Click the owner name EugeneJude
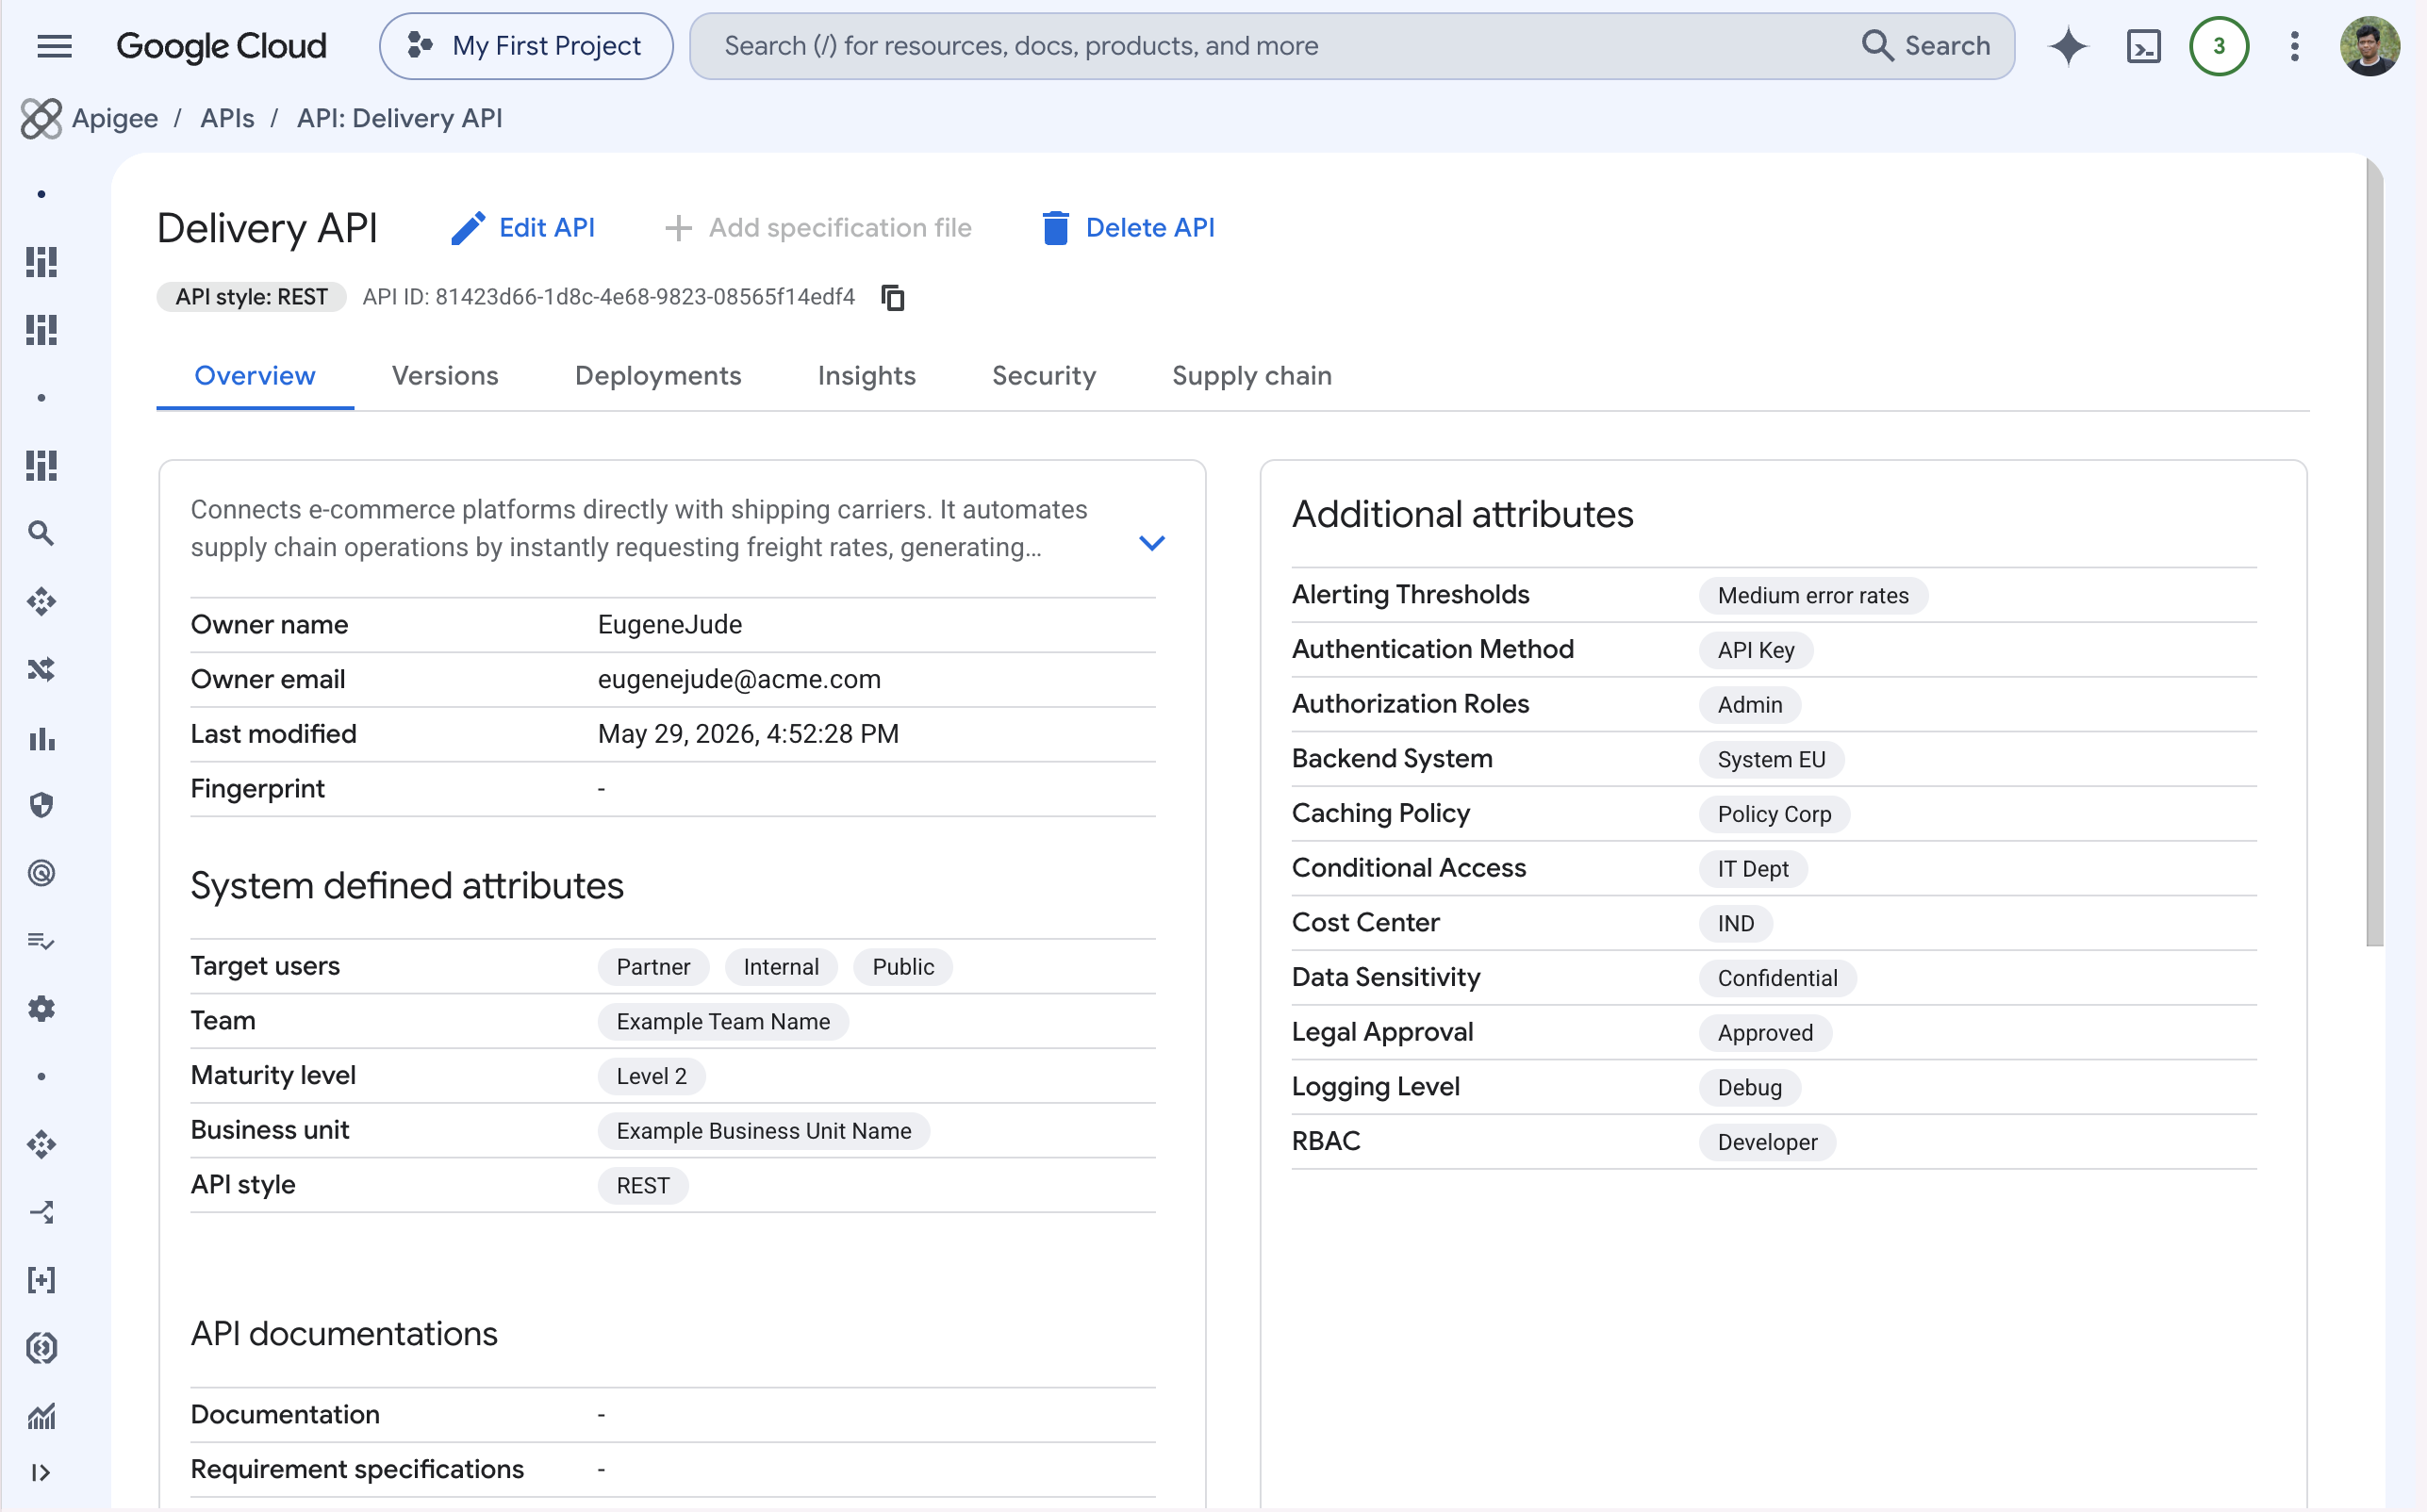Screen dimensions: 2427x1512 pos(670,624)
